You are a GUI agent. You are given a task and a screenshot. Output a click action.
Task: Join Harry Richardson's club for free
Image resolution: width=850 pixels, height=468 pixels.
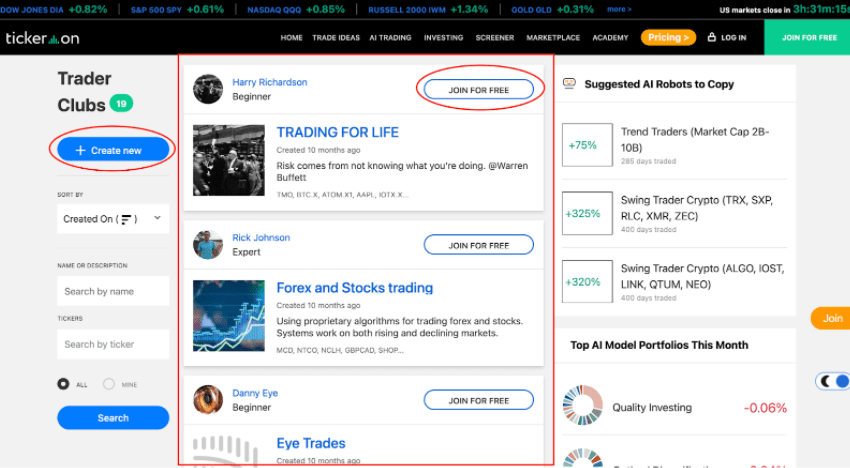tap(479, 89)
